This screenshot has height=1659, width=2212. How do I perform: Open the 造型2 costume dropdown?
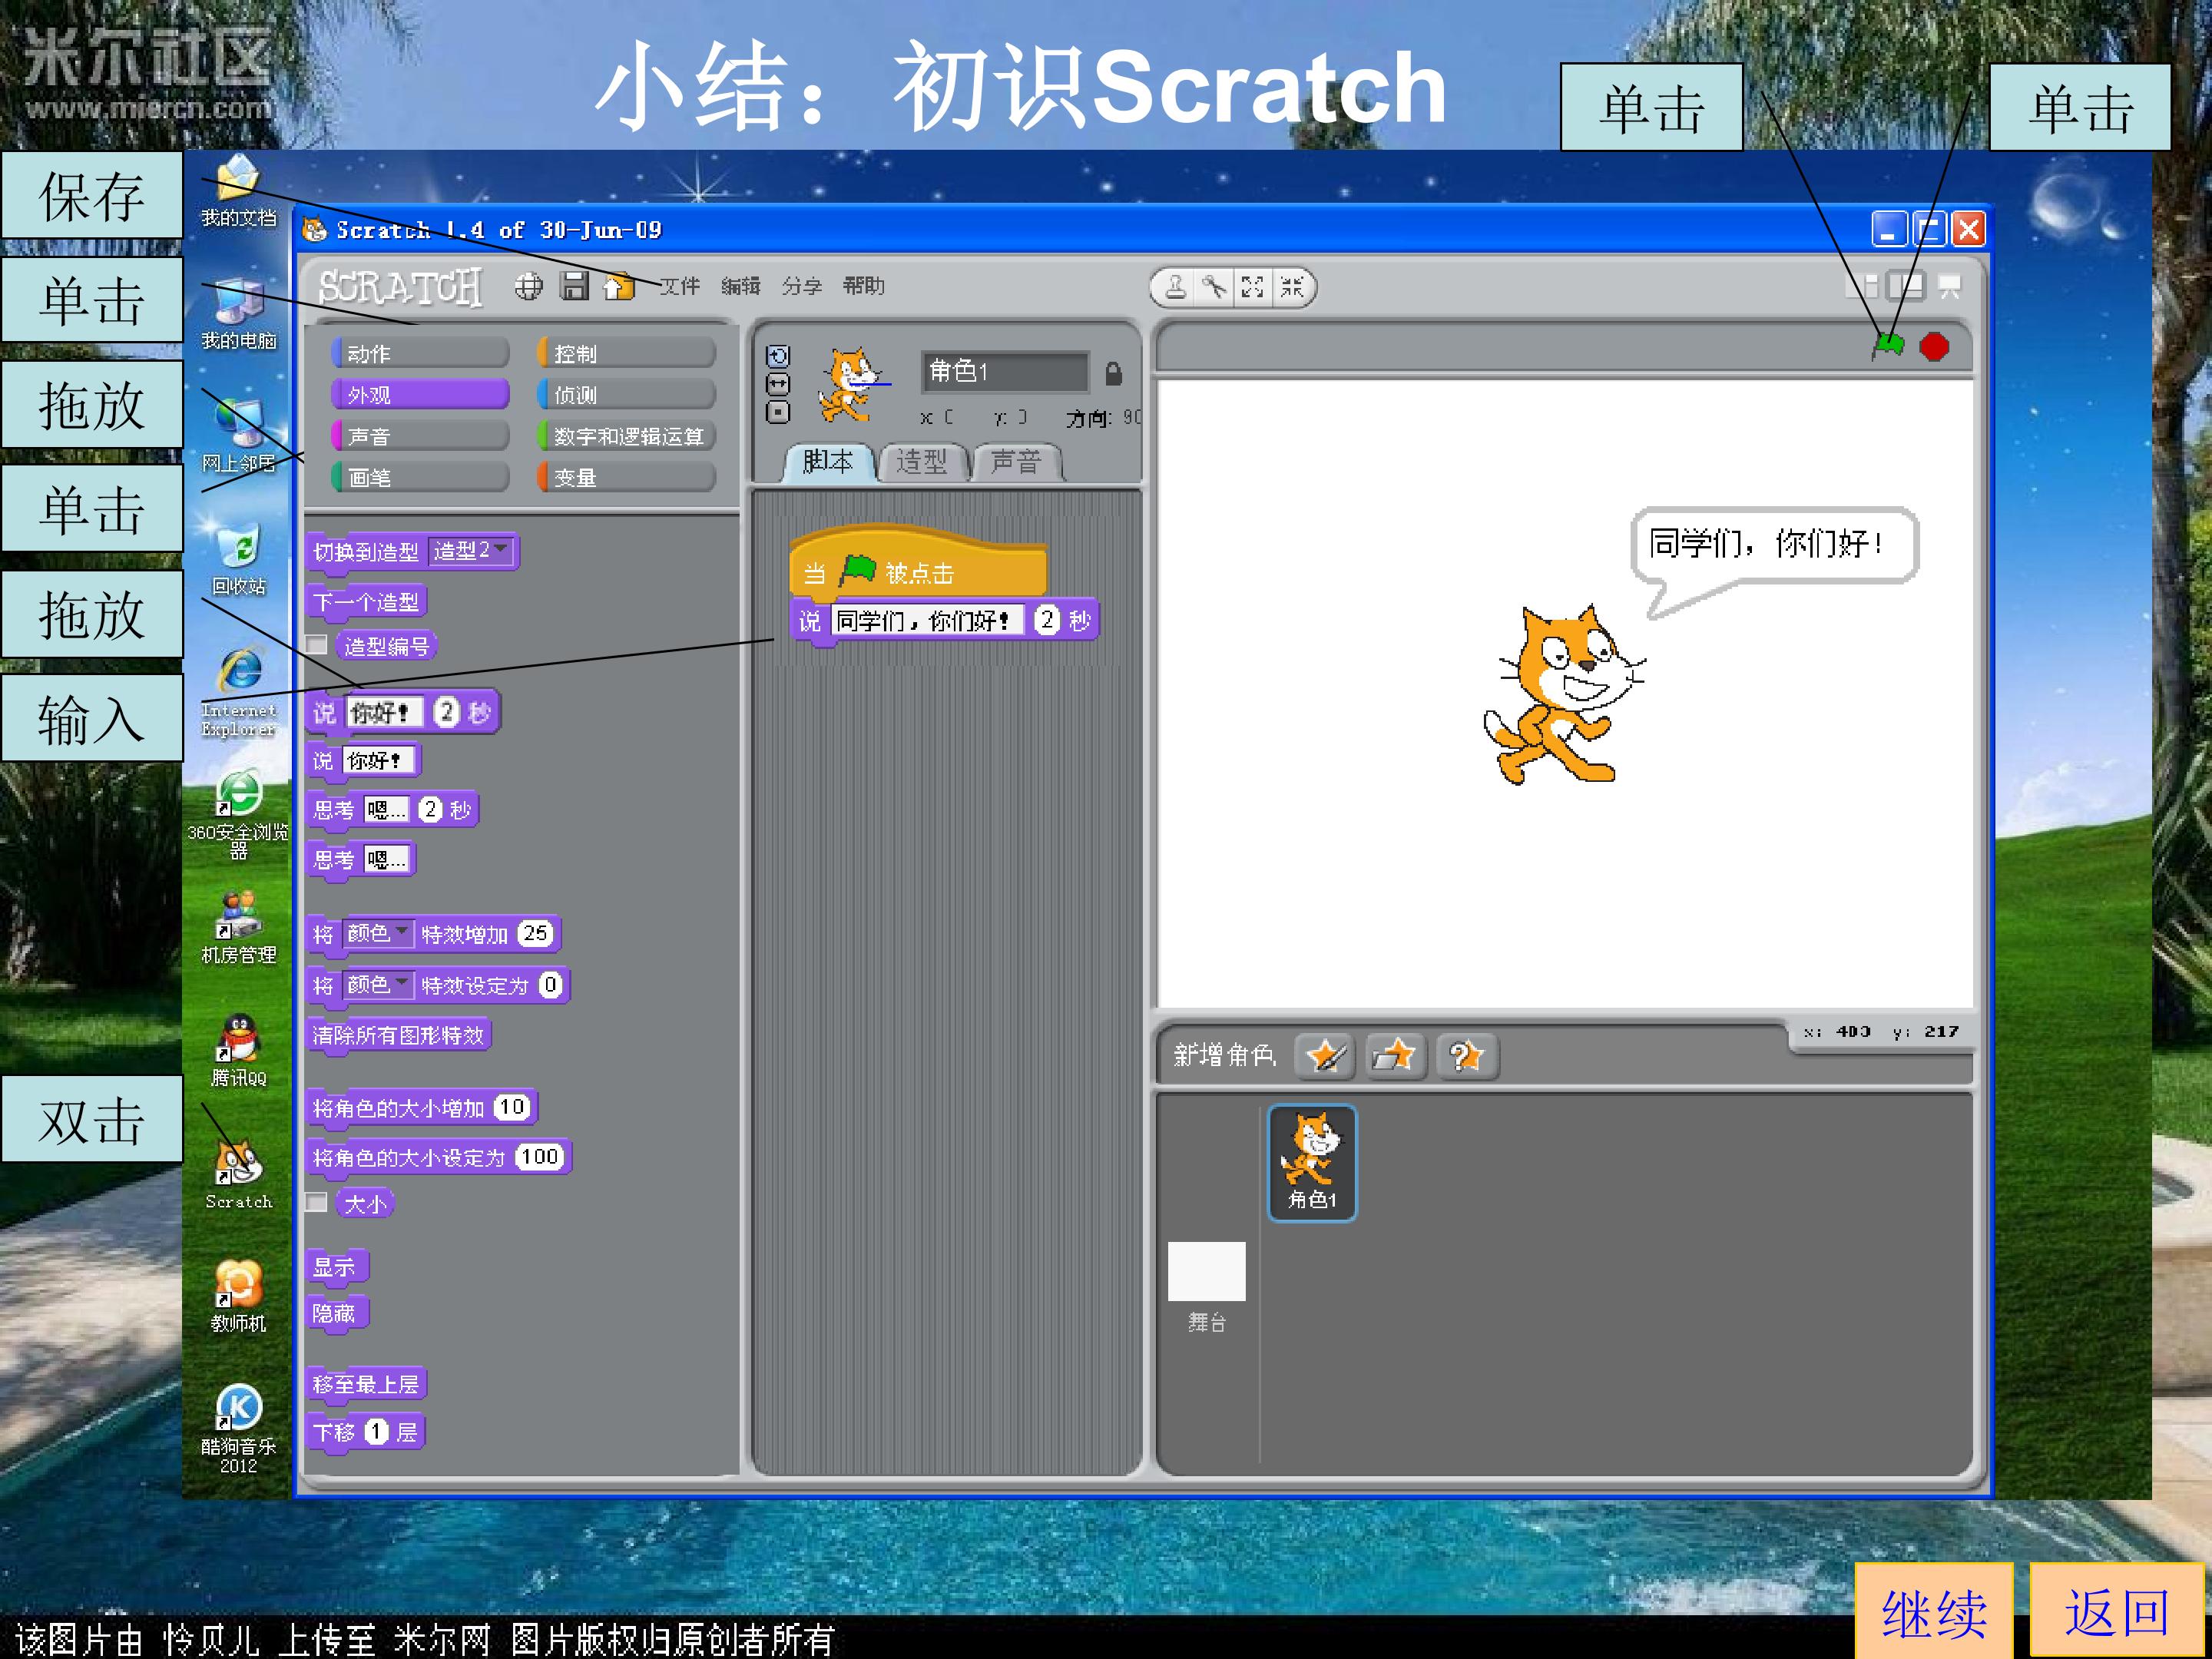click(471, 550)
